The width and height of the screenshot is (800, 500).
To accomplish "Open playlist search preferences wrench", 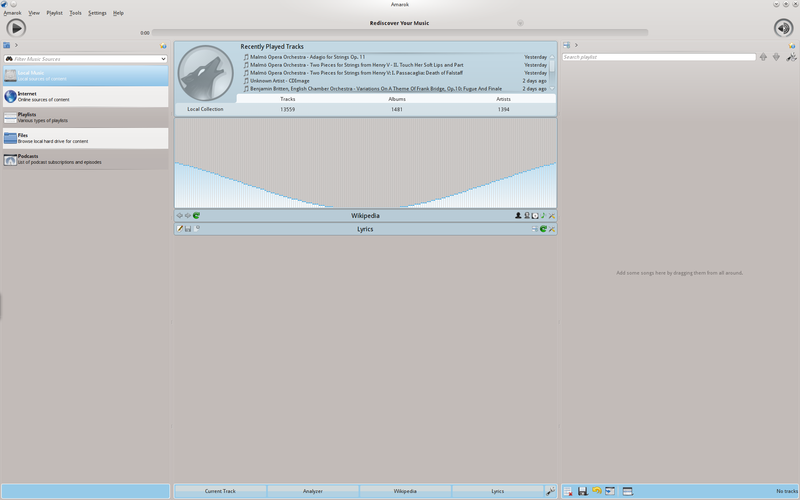I will [791, 57].
